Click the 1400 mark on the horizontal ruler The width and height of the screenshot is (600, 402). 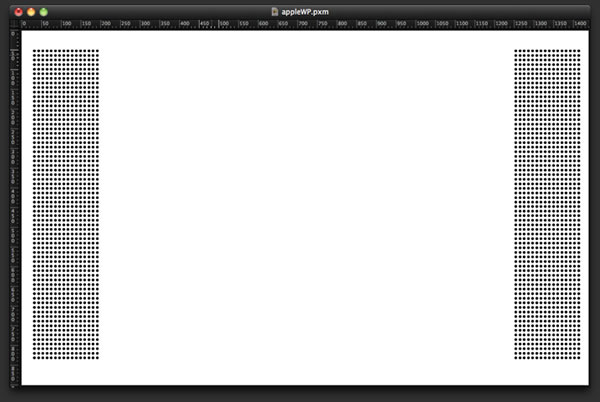pos(580,24)
